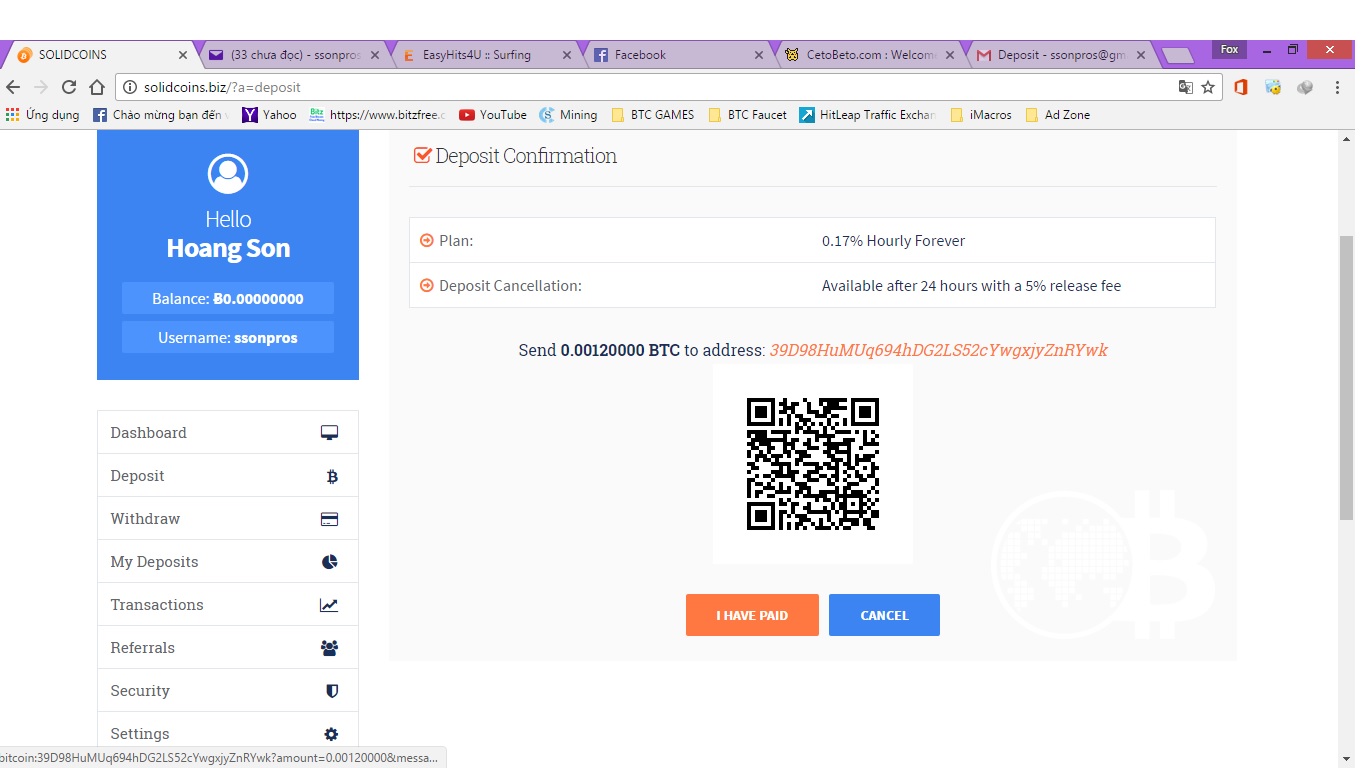The image size is (1364, 768).
Task: Click the page vertical scrollbar thumb
Action: (x=1346, y=376)
